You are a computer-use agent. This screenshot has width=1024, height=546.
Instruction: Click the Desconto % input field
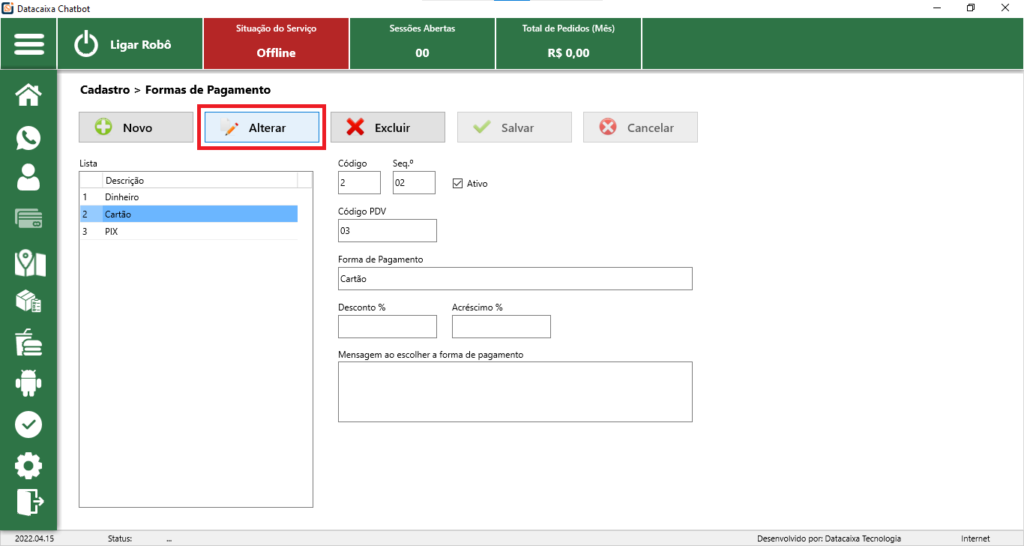coord(387,327)
